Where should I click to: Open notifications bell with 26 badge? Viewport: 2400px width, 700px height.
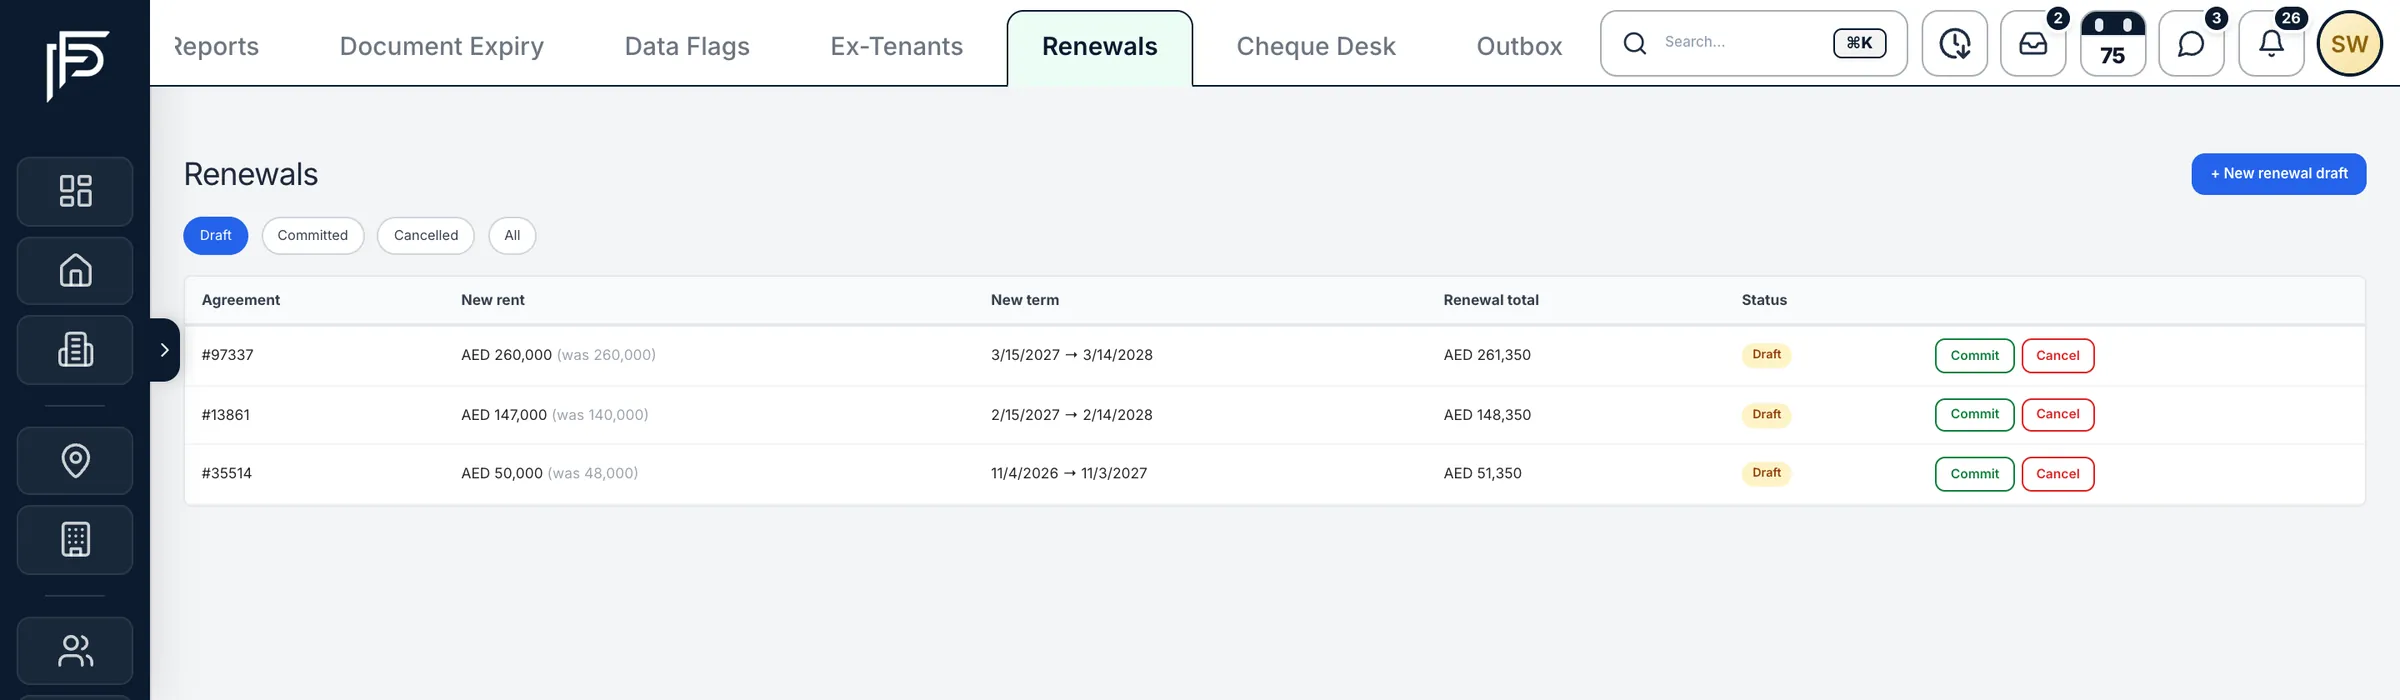2271,44
